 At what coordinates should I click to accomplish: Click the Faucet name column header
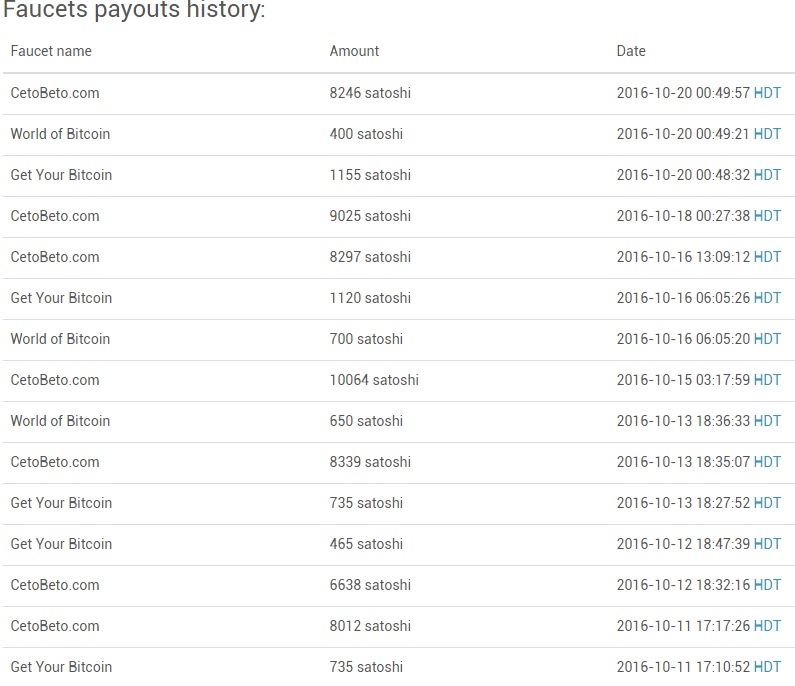51,51
